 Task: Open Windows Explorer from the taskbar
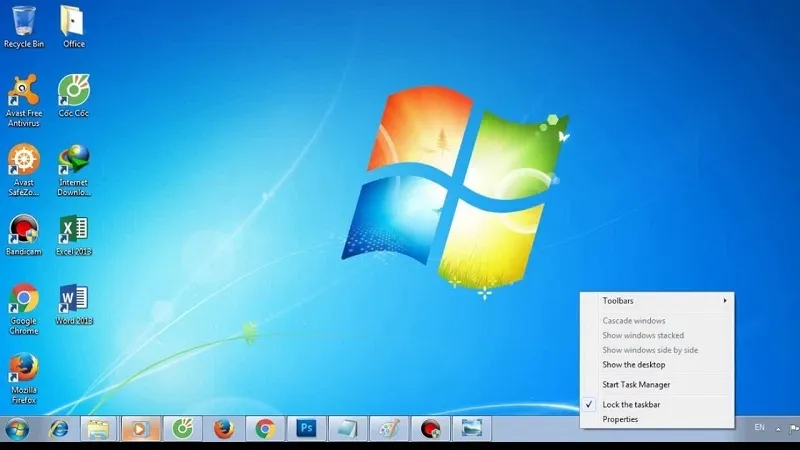[98, 429]
